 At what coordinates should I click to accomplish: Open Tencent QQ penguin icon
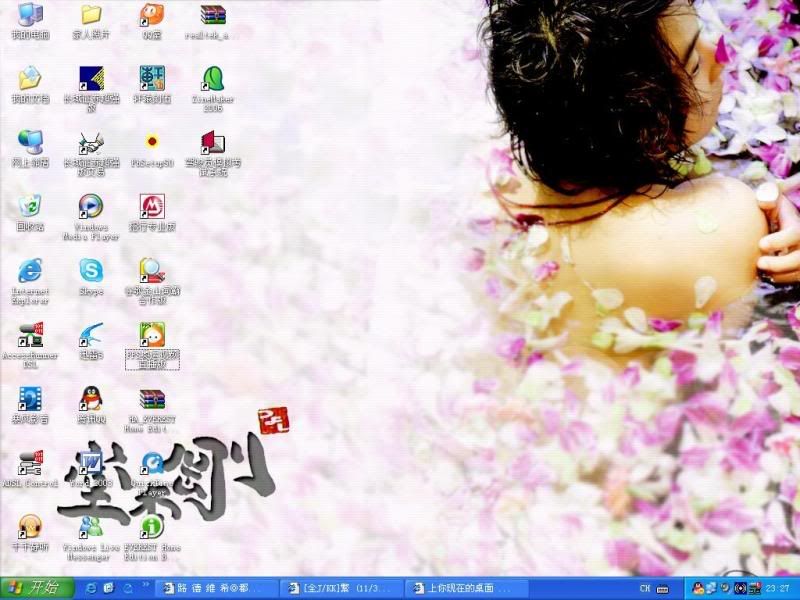91,398
